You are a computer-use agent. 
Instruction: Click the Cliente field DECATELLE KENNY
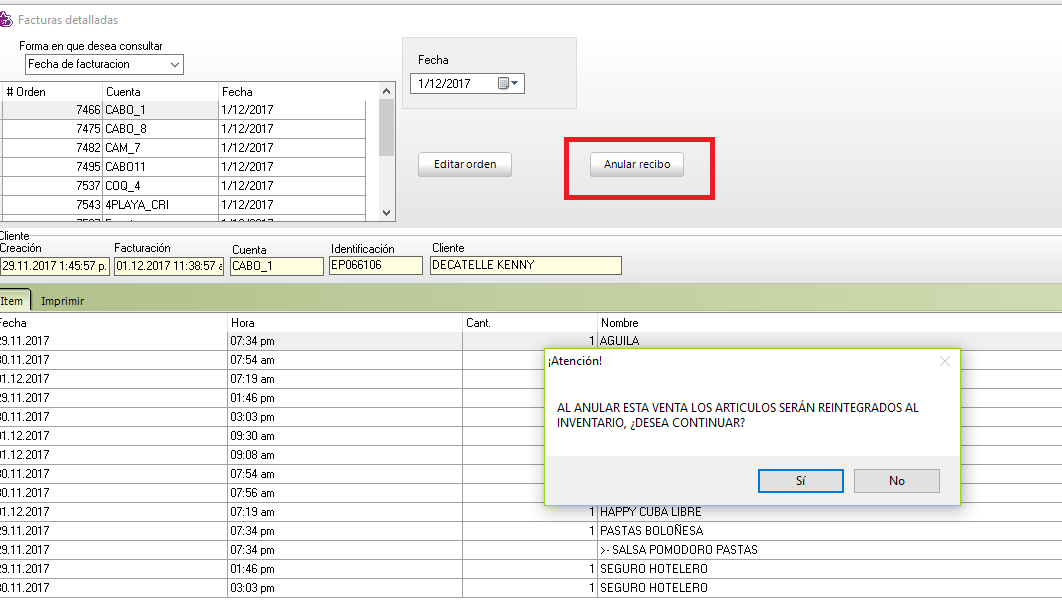click(525, 266)
